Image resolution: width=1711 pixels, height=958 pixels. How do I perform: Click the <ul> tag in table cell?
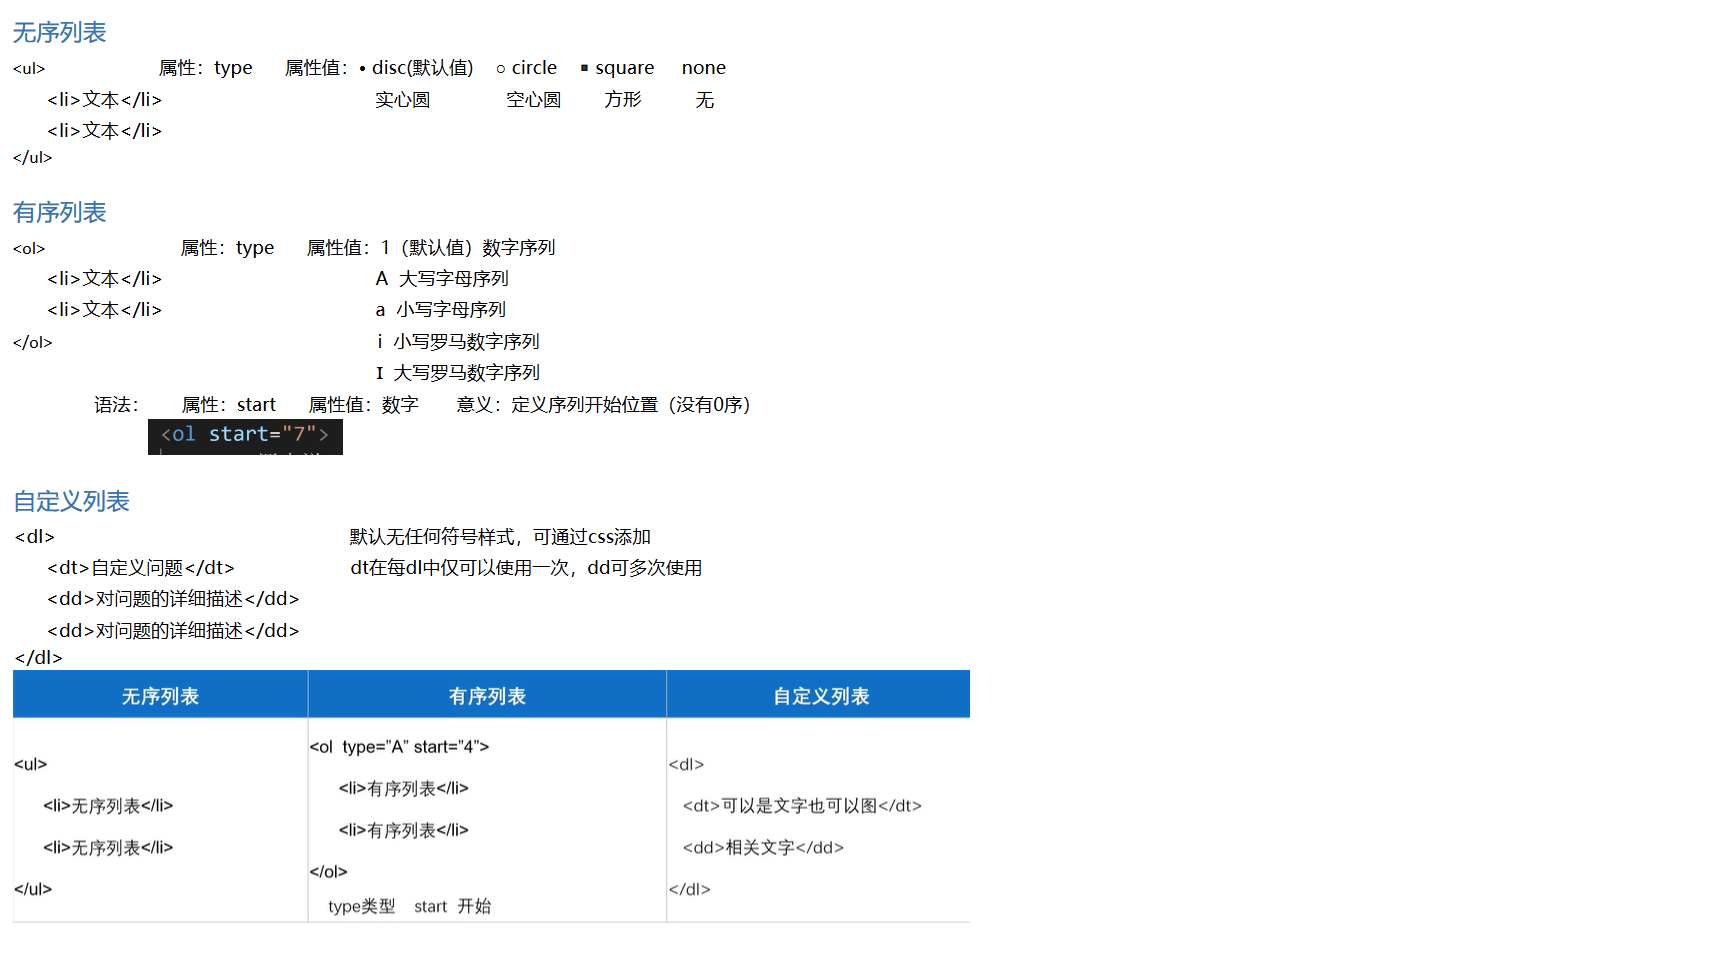(30, 764)
